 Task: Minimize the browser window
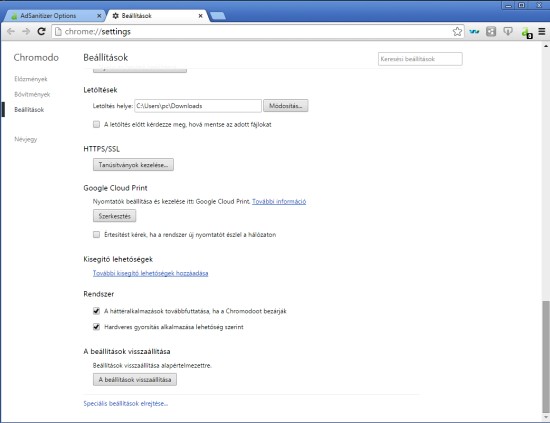coord(508,5)
